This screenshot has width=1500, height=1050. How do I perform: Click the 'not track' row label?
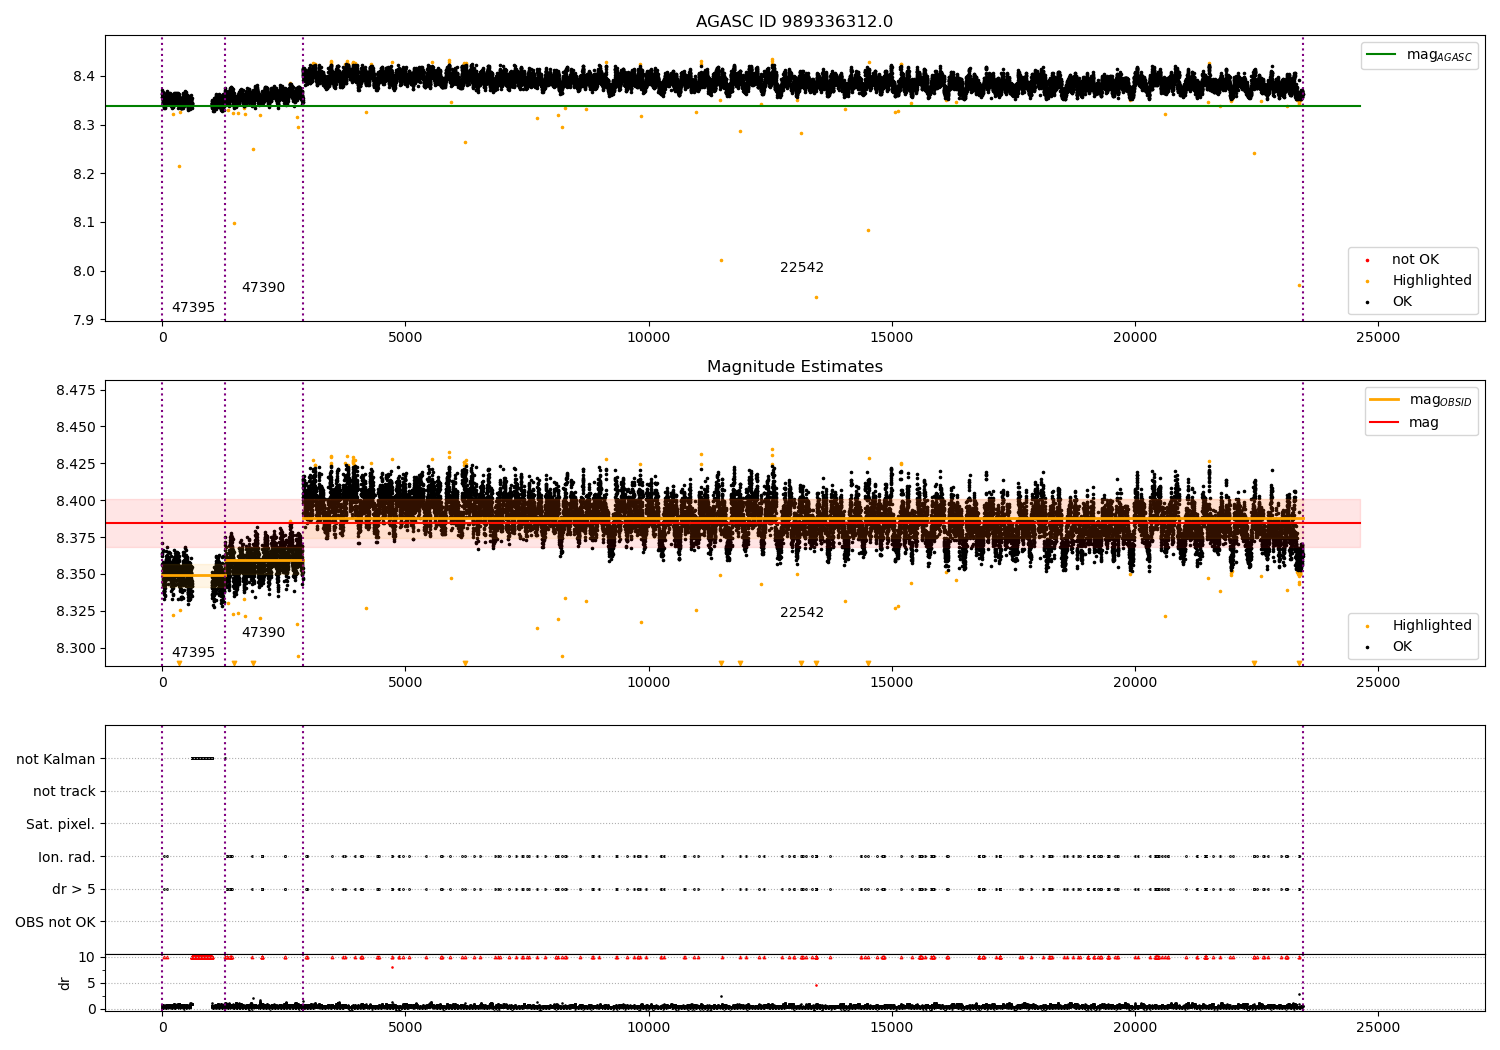64,792
